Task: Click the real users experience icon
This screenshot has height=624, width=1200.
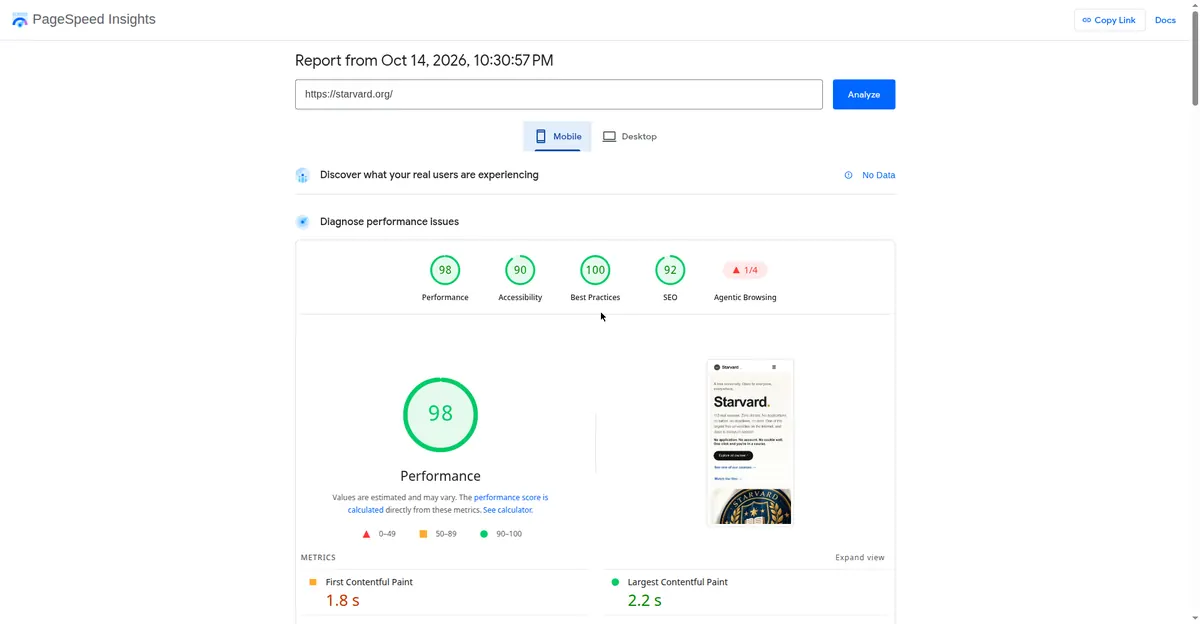Action: (x=303, y=175)
